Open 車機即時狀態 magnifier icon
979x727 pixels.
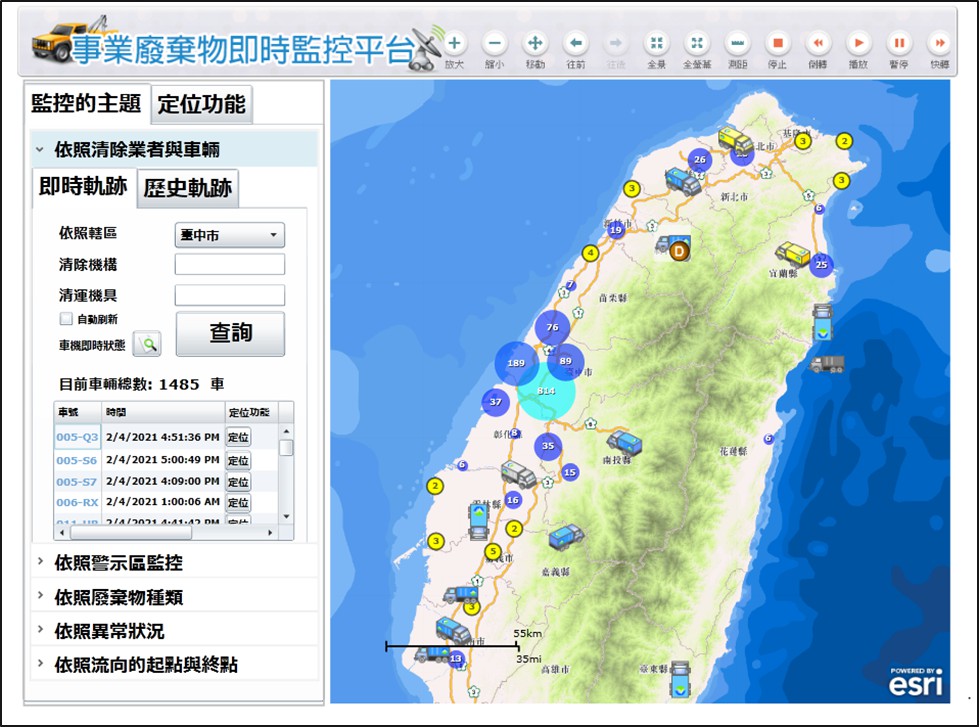147,344
